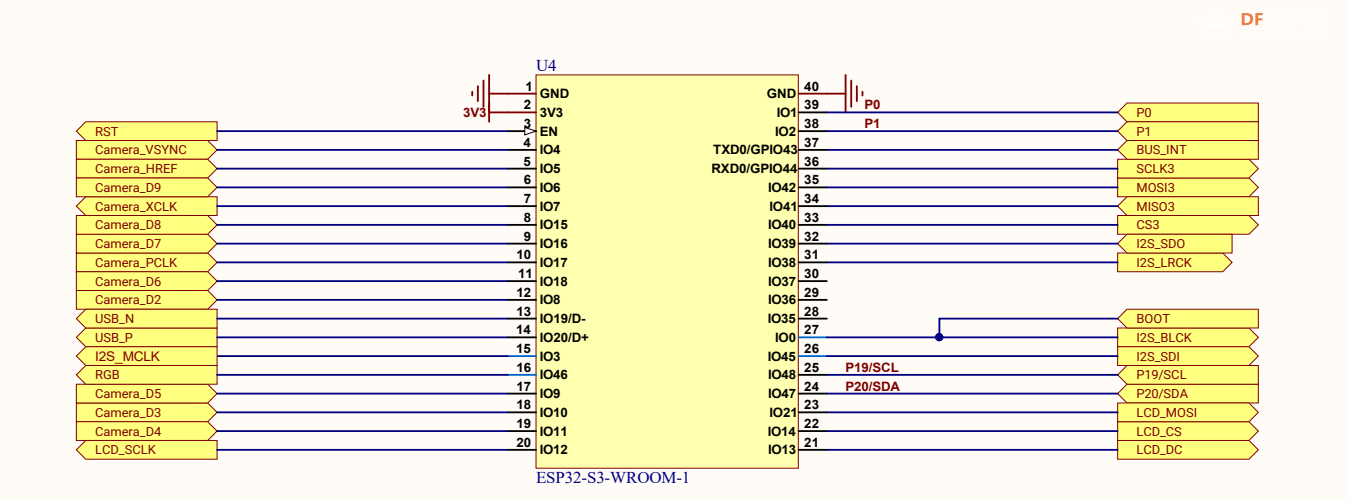Click the SCLK3 port label
Screen dimensions: 1349x499
pyautogui.click(x=1188, y=169)
